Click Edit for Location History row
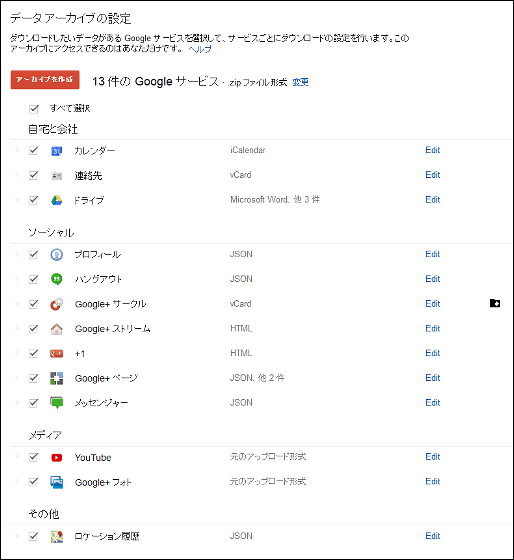Image resolution: width=514 pixels, height=560 pixels. point(433,536)
